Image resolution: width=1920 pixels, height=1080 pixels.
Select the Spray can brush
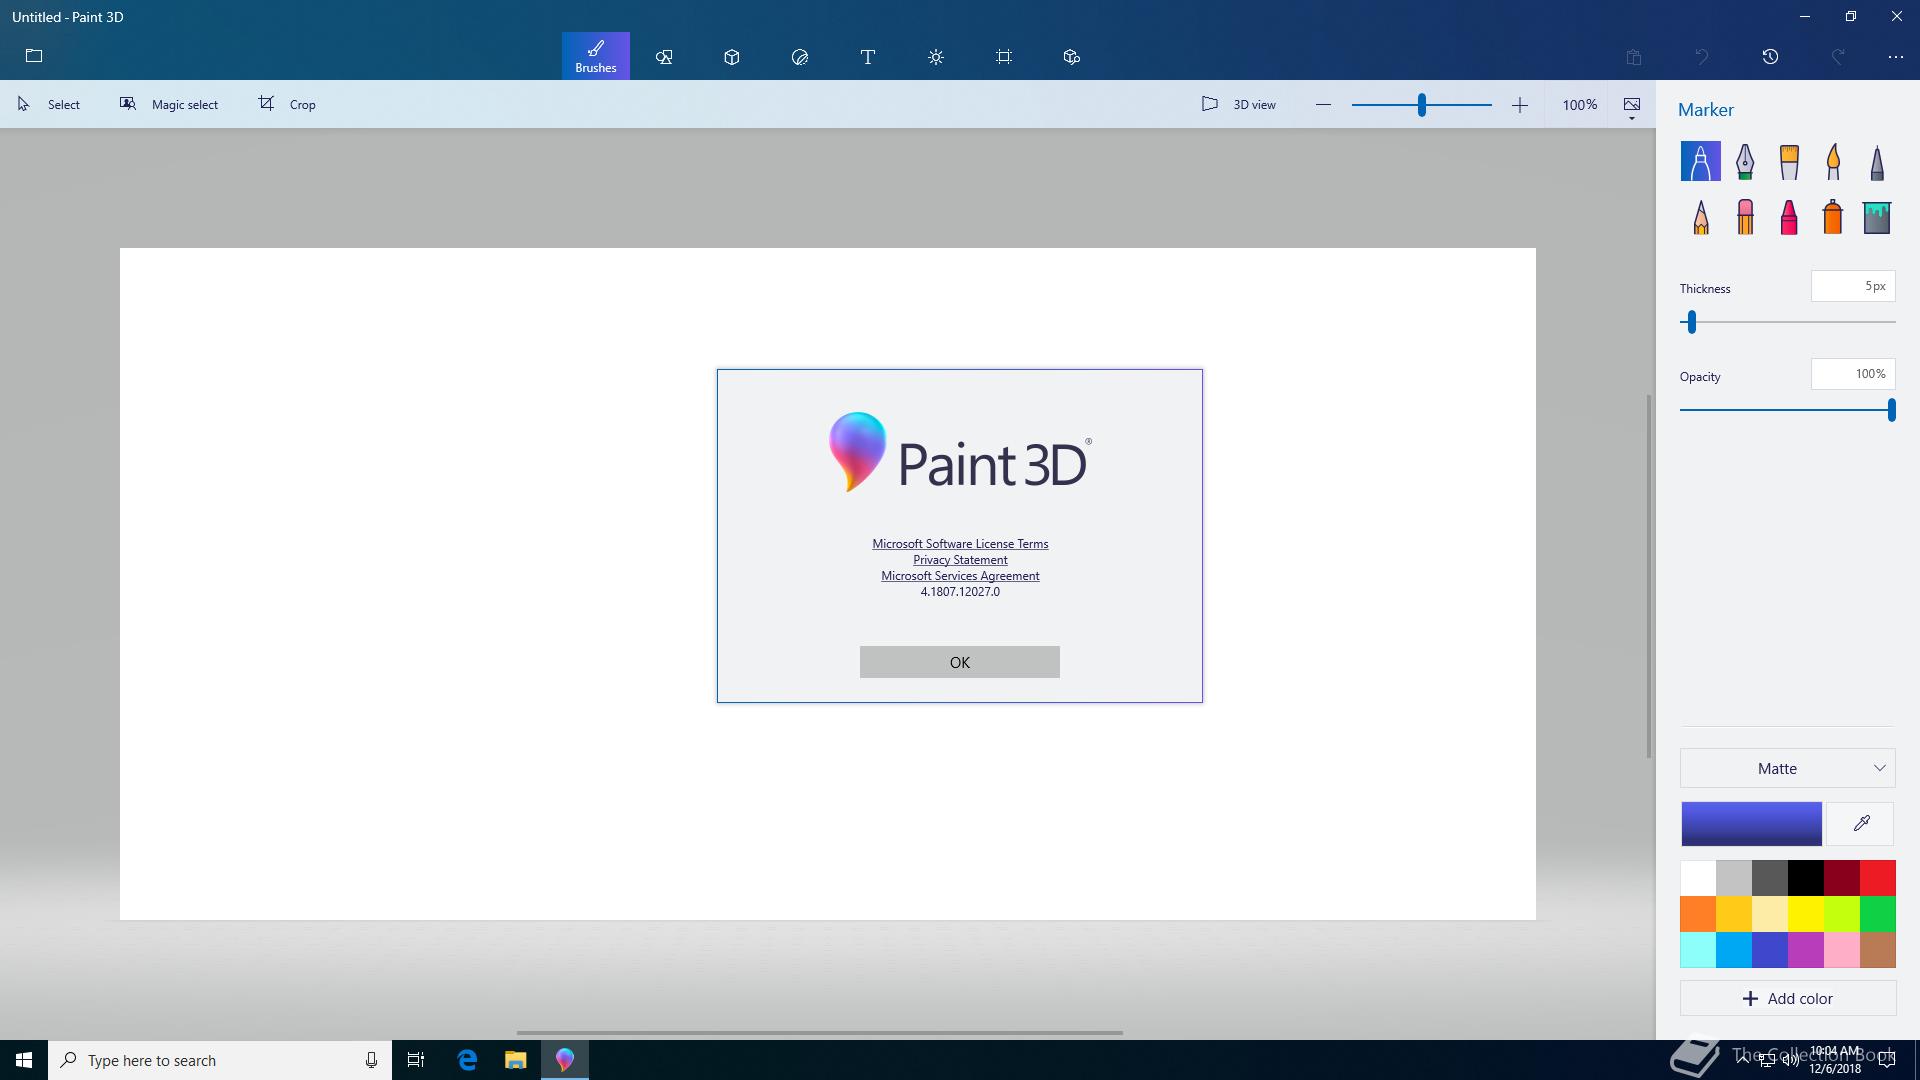pos(1833,216)
